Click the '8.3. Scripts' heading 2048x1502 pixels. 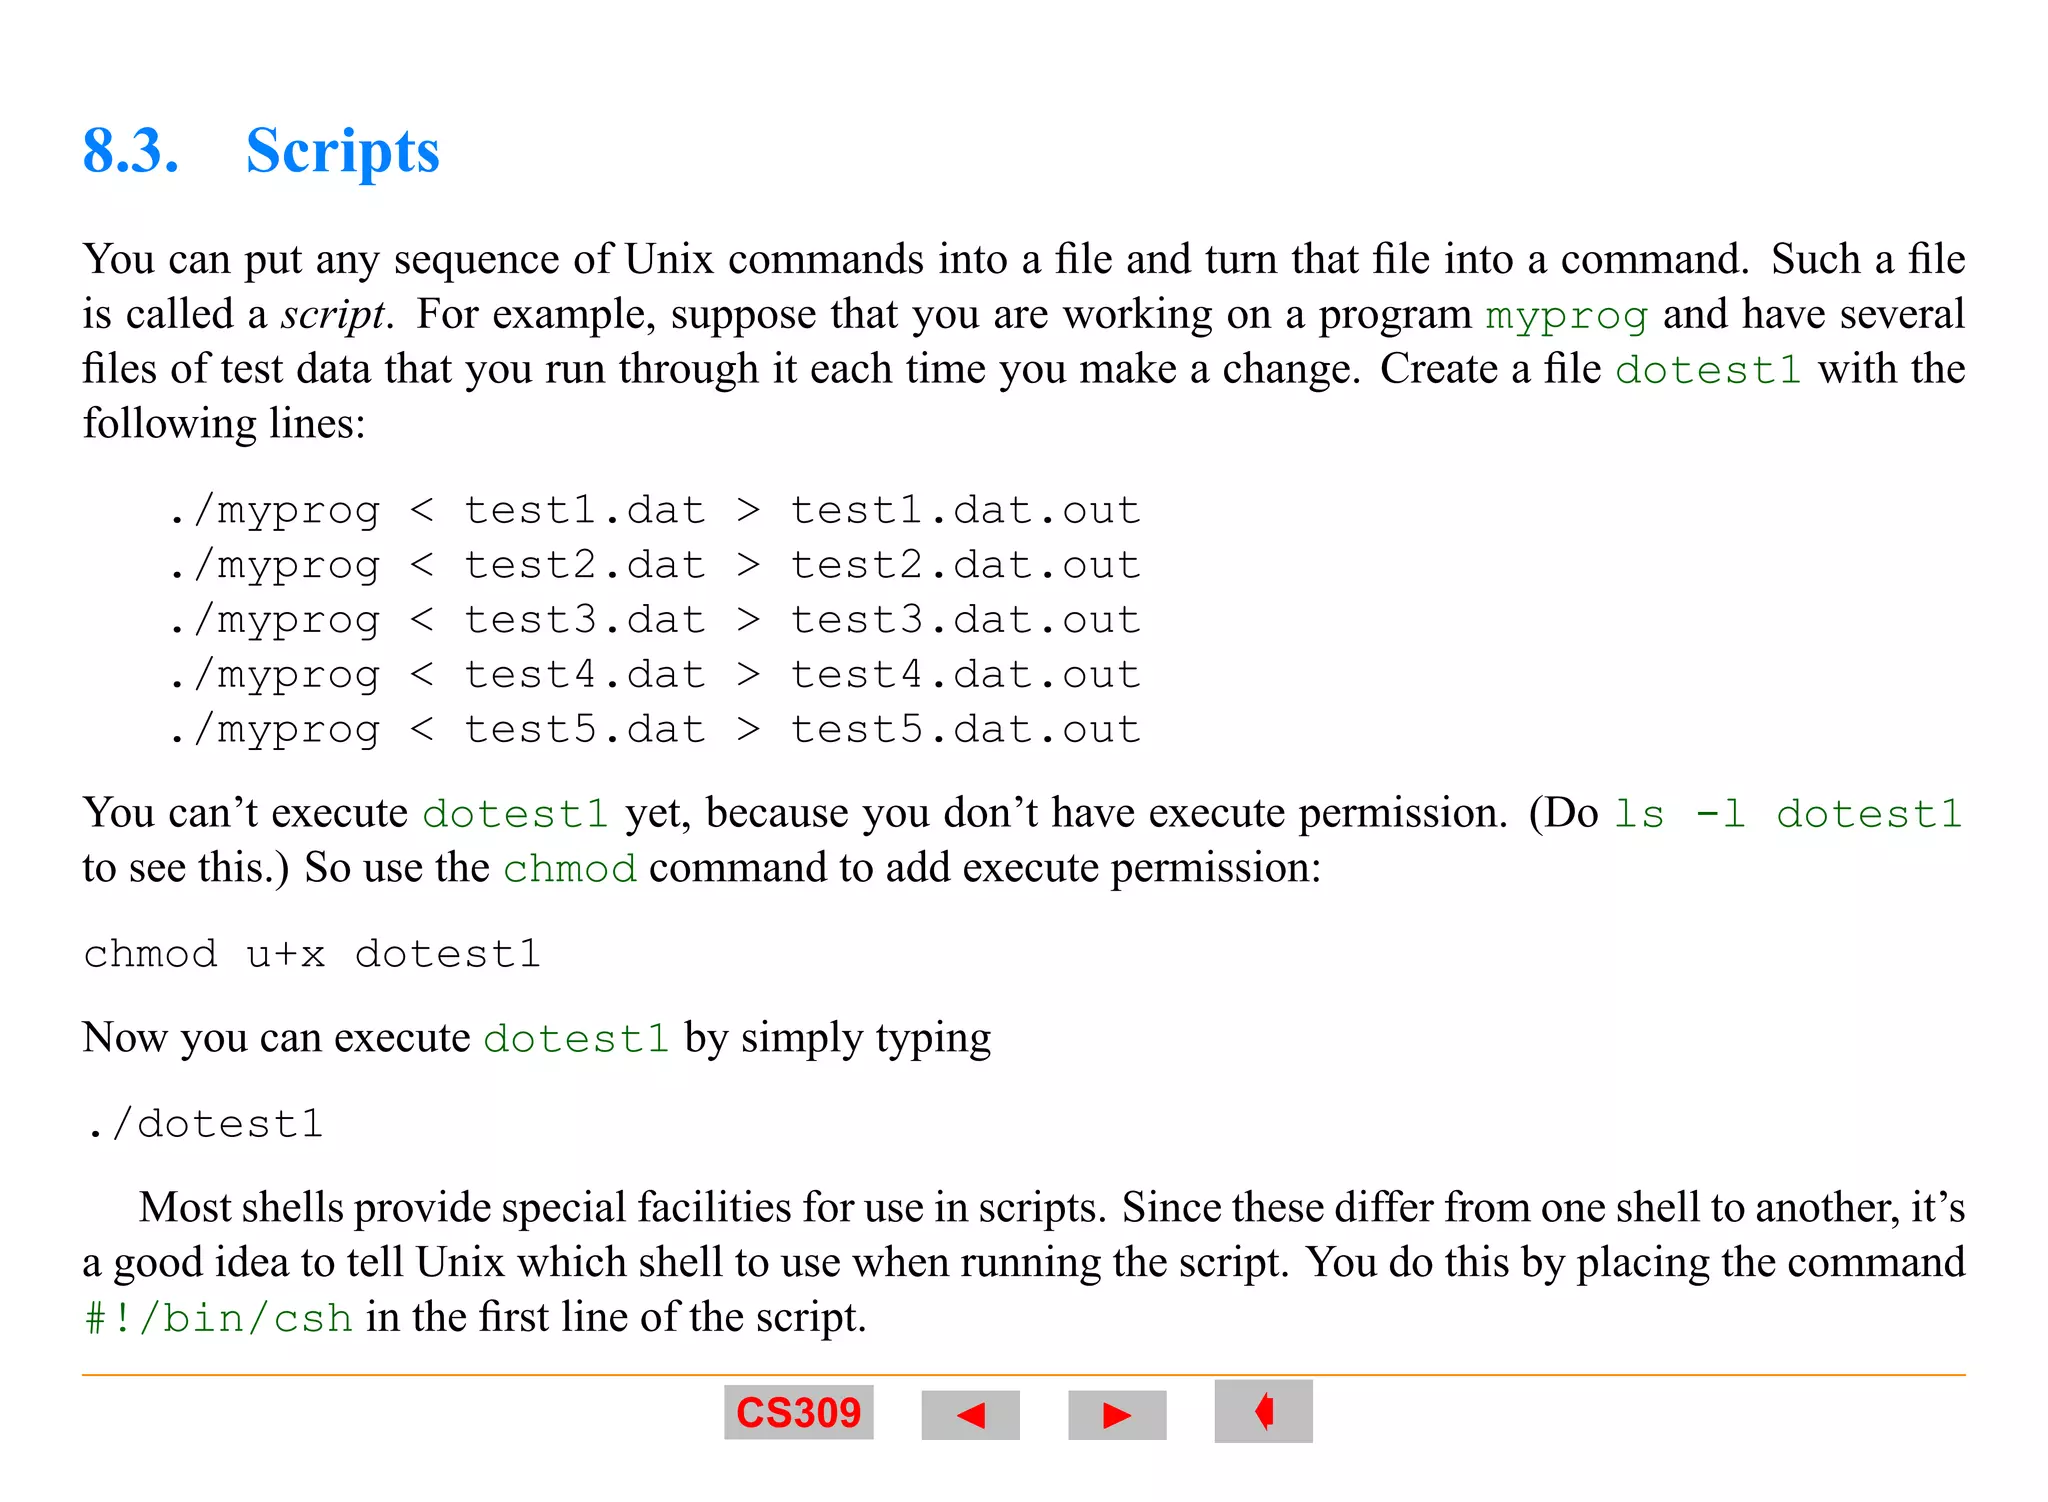click(x=261, y=151)
